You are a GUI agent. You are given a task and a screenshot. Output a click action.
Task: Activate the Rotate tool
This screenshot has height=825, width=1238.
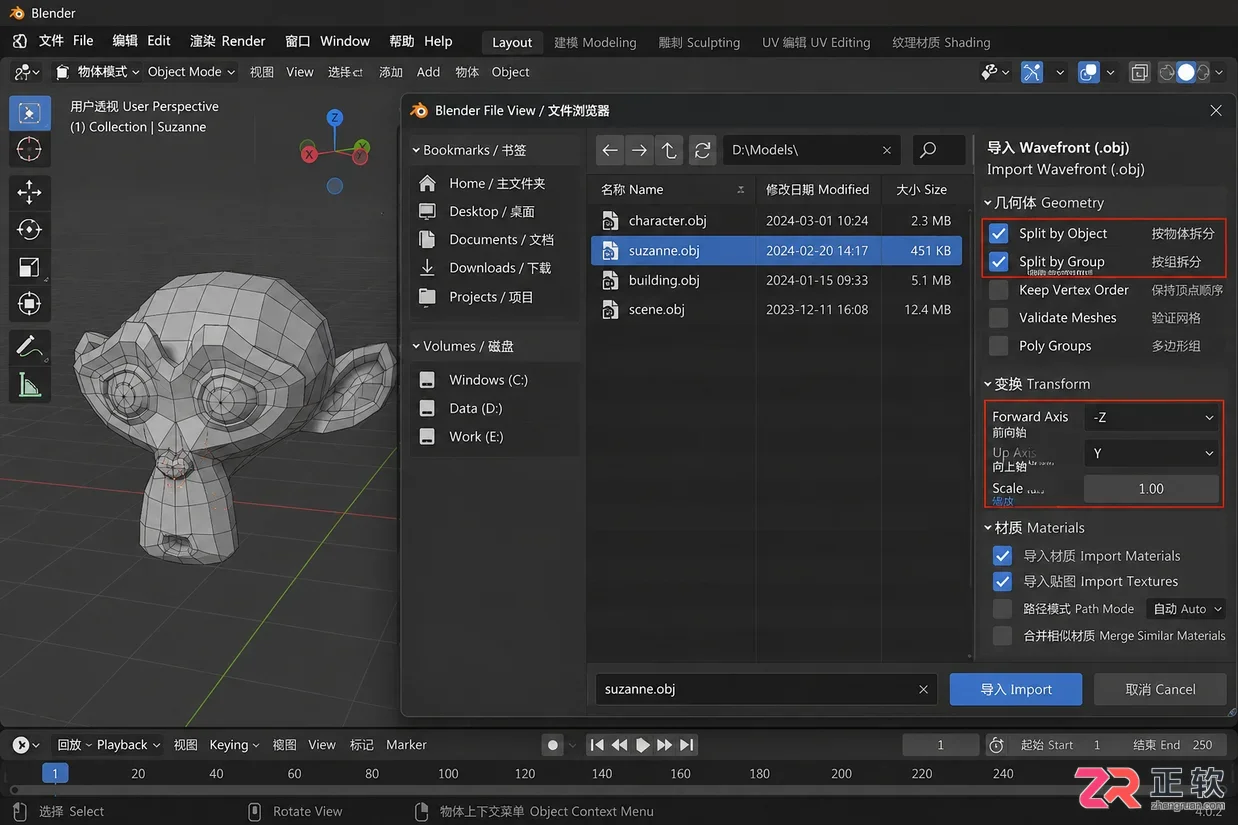(x=30, y=229)
